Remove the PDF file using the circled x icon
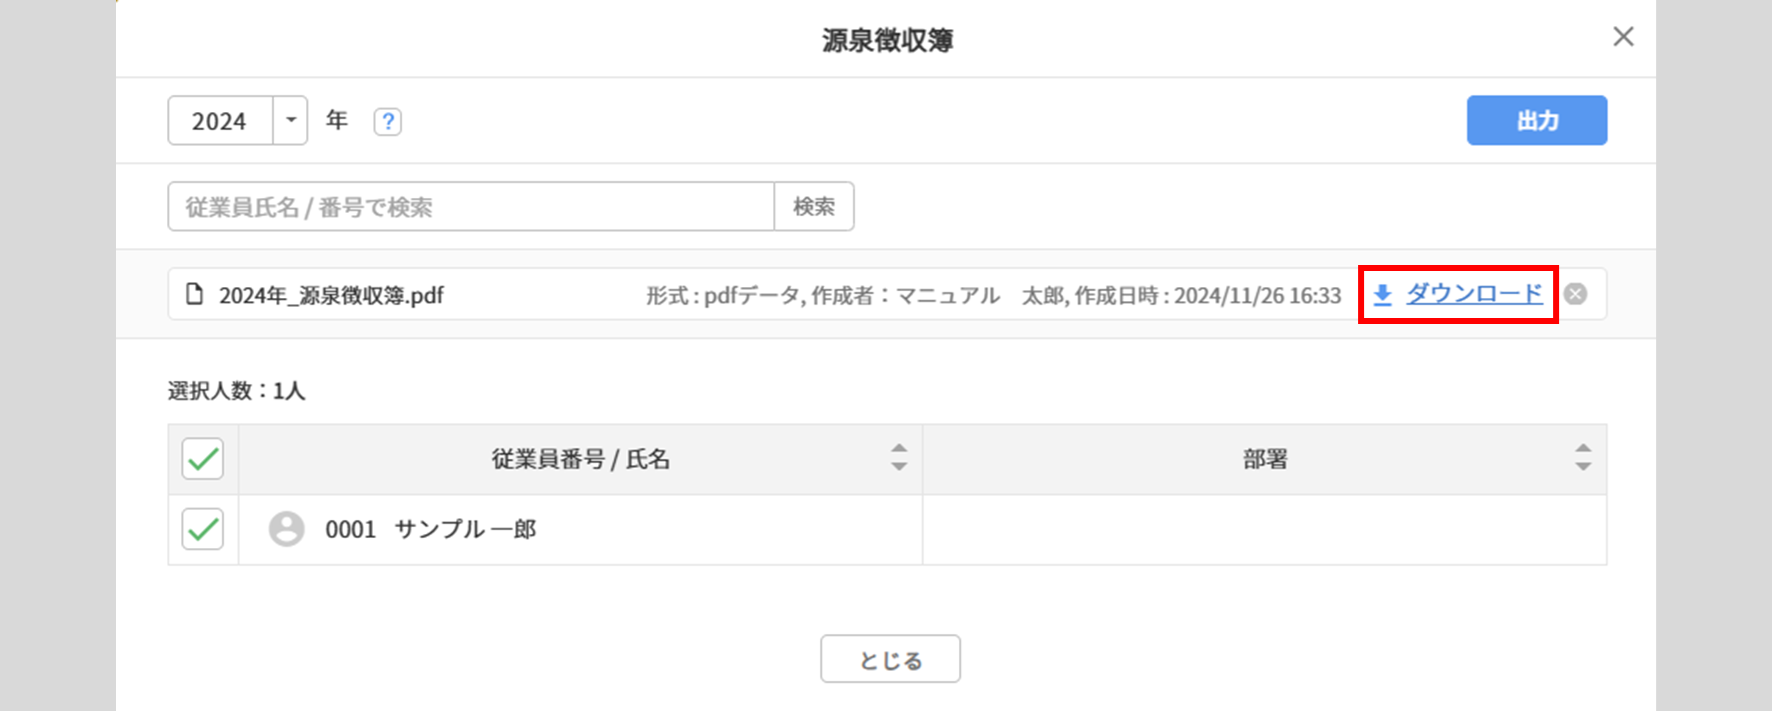This screenshot has height=711, width=1772. [x=1576, y=294]
